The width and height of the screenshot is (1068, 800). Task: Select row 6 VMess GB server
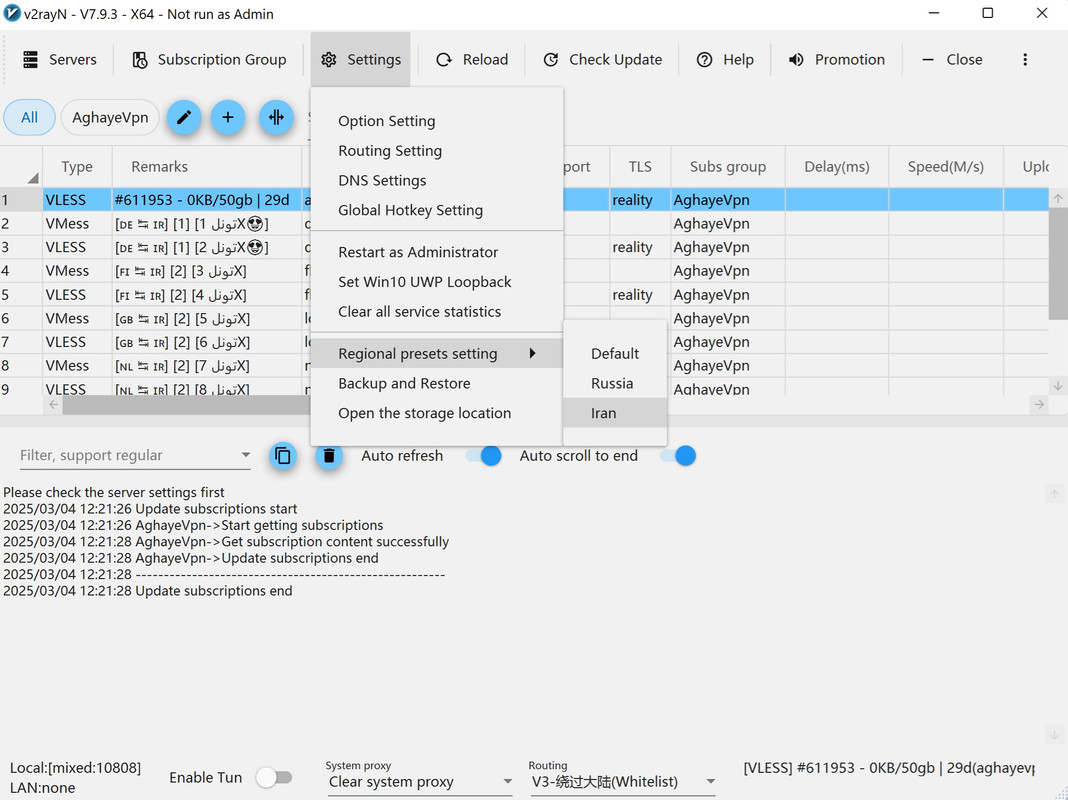pos(523,318)
